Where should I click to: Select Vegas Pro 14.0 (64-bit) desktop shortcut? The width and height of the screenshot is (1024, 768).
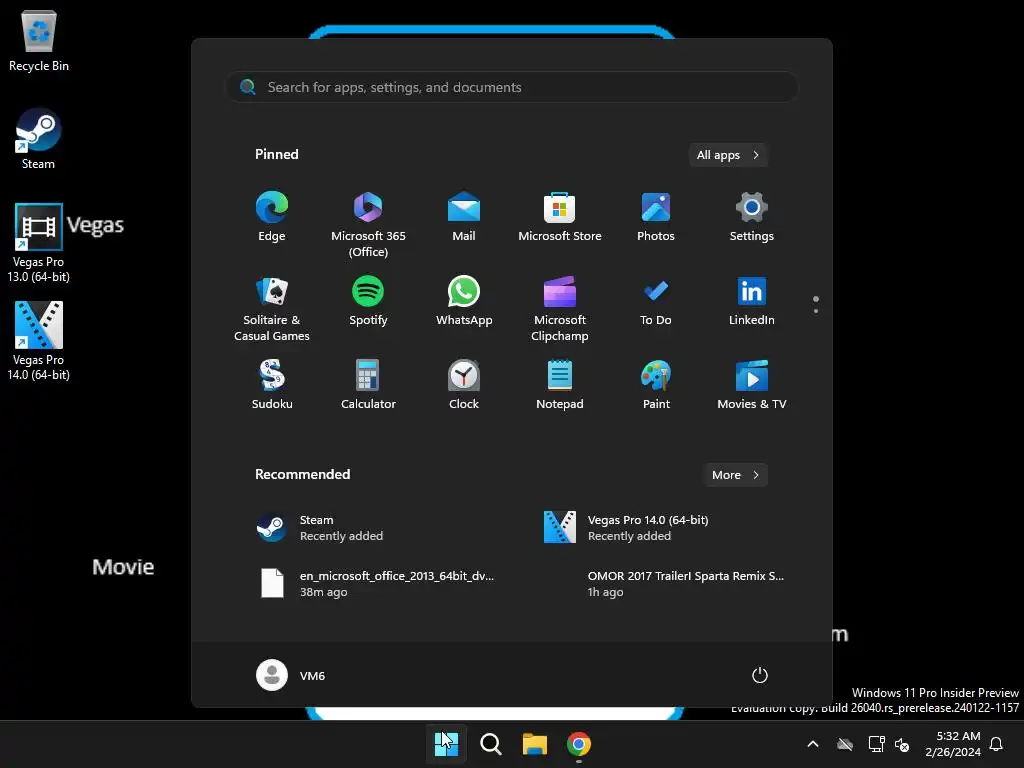(x=39, y=341)
